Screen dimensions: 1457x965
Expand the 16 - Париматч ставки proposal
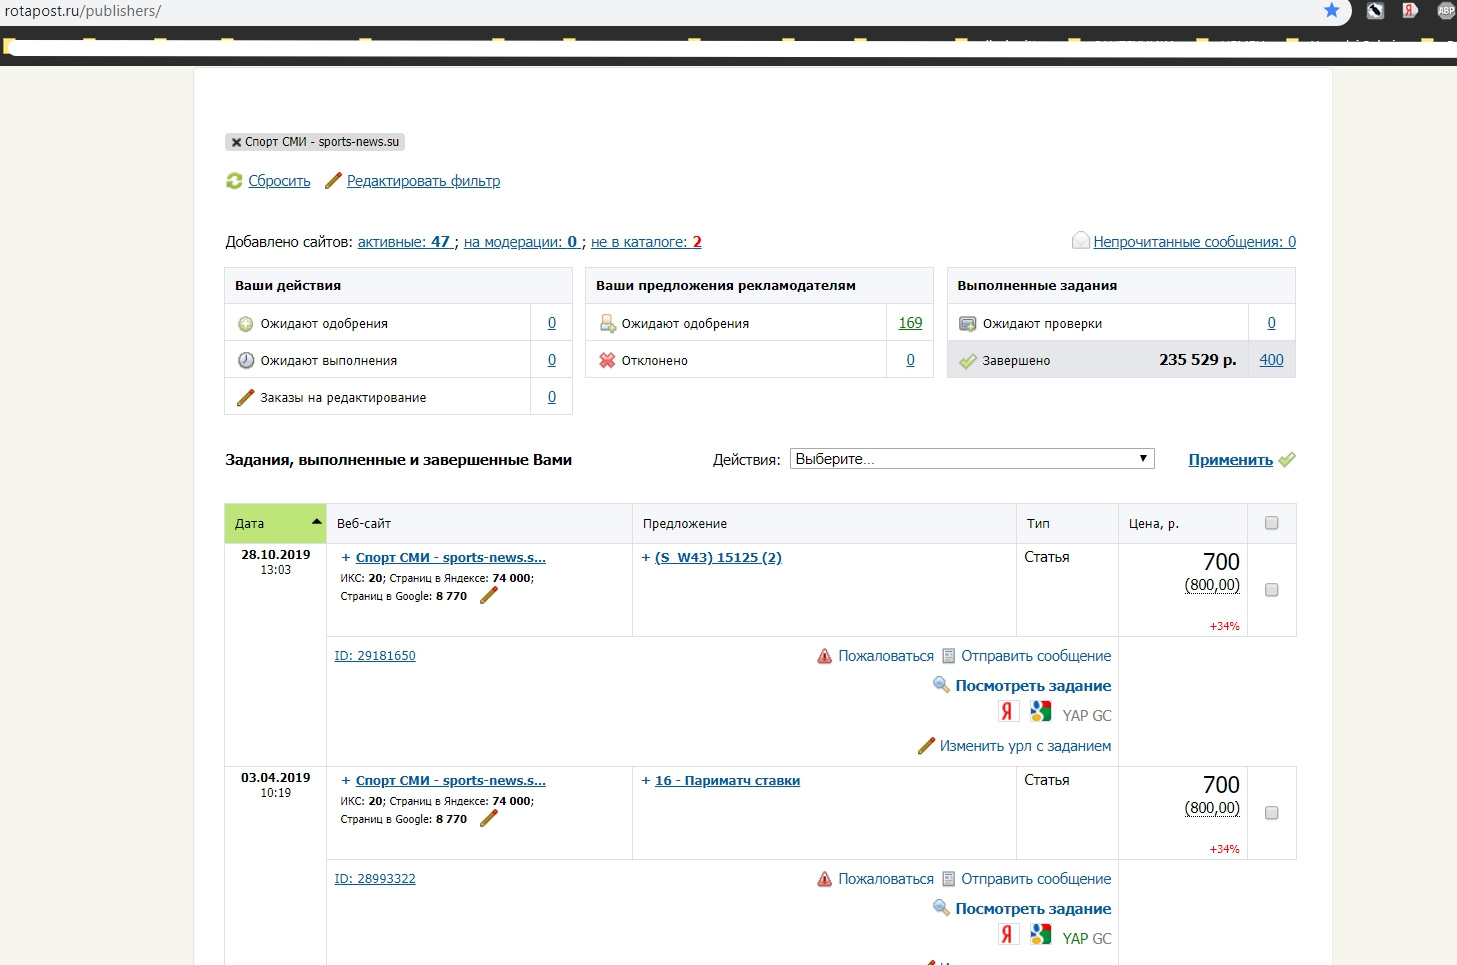point(646,781)
